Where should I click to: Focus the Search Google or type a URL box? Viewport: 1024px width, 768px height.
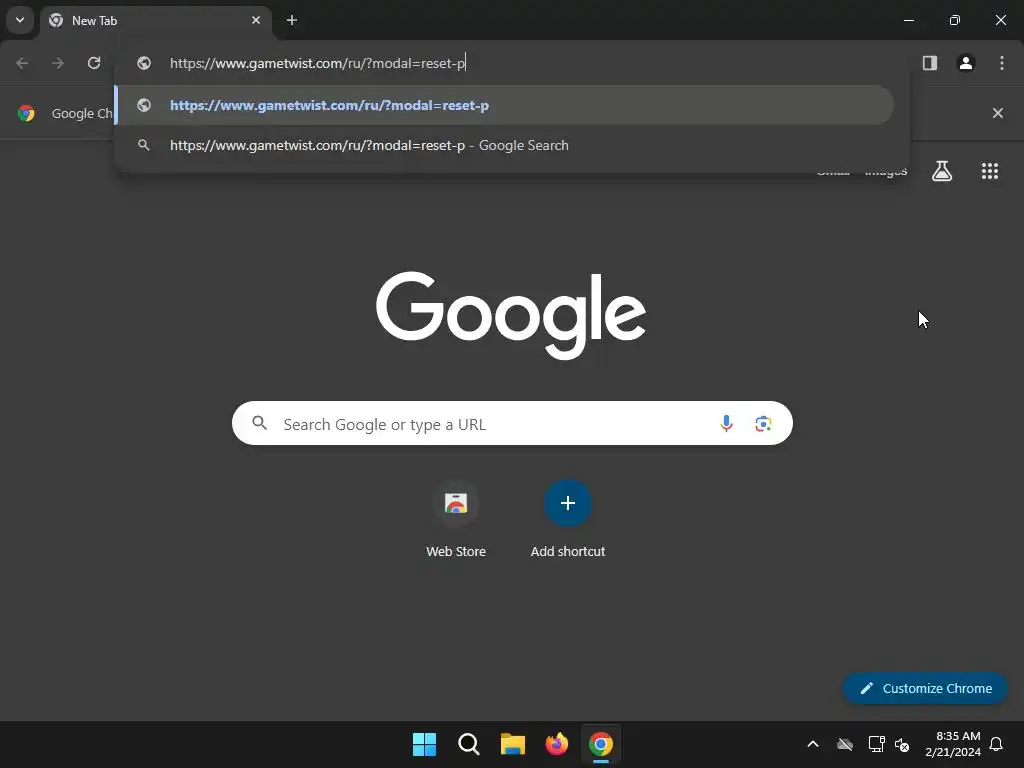[x=512, y=423]
